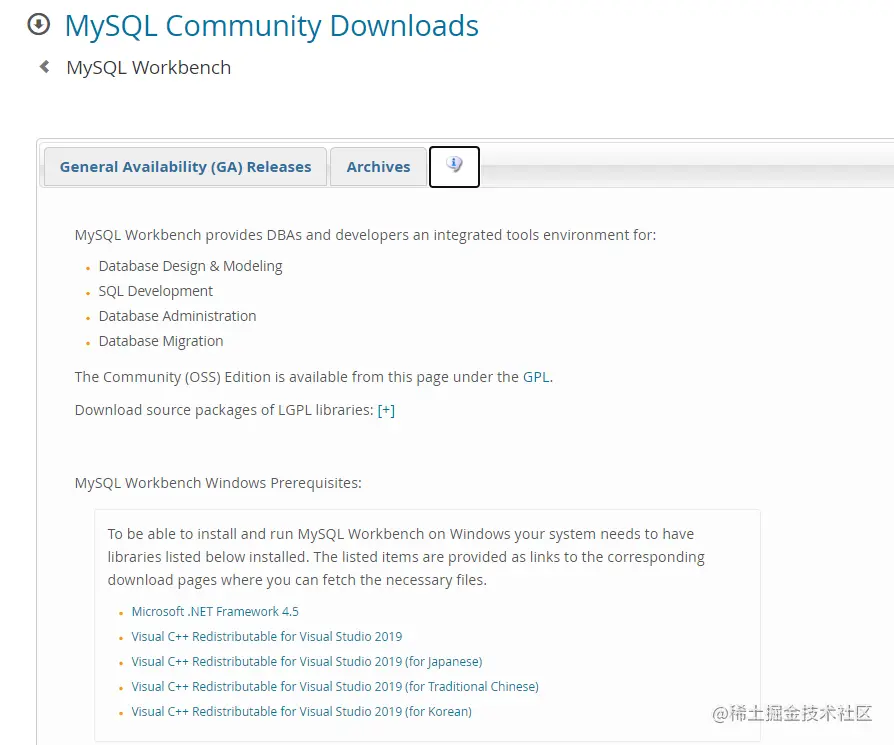
Task: Click the back chevron next to MySQL Workbench
Action: pos(44,67)
